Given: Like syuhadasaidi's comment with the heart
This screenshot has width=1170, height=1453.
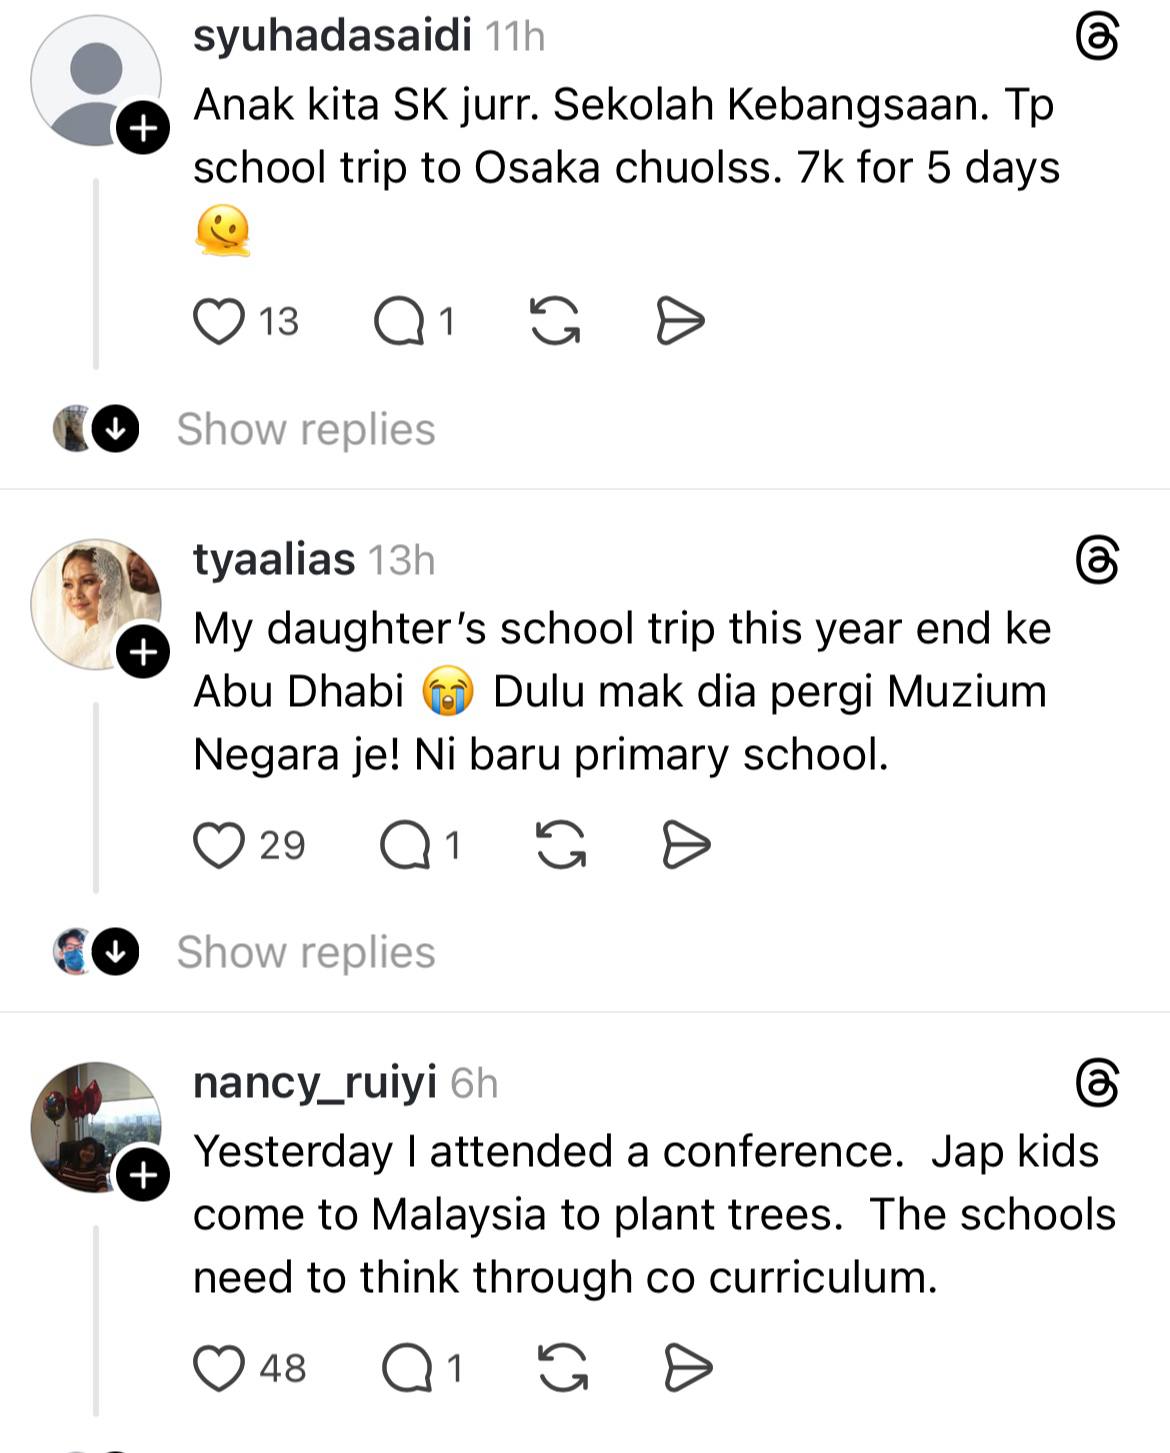Looking at the screenshot, I should click(x=219, y=322).
